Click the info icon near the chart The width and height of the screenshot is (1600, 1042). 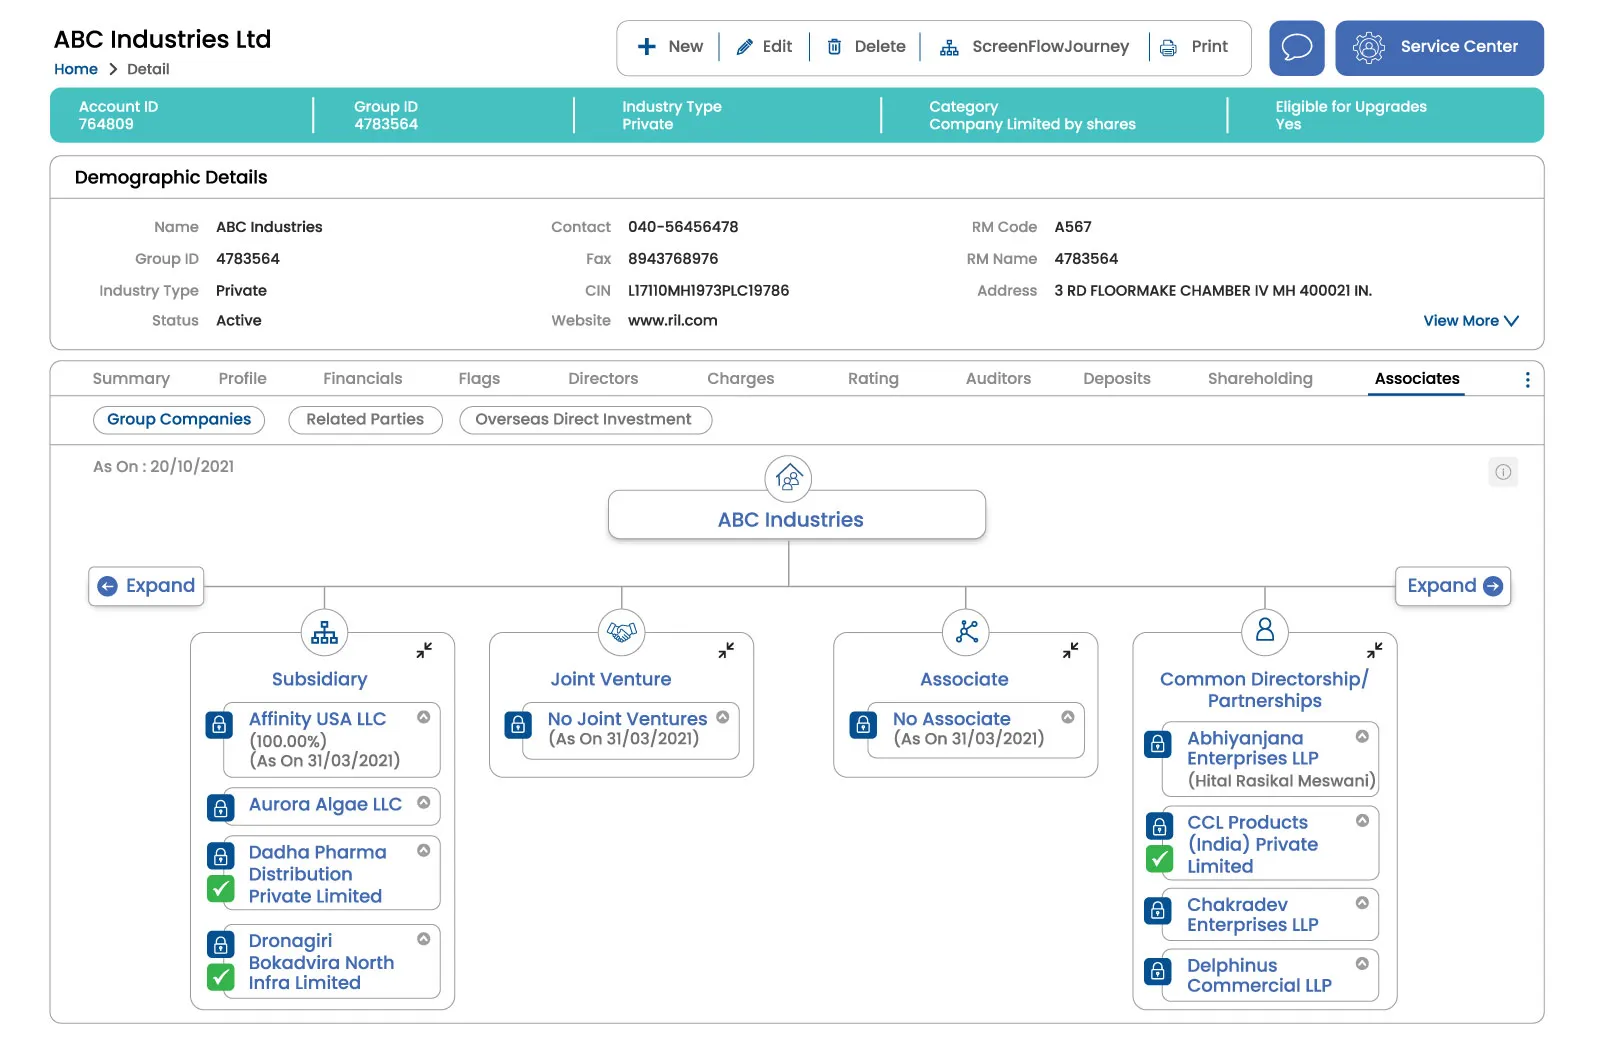click(1502, 472)
